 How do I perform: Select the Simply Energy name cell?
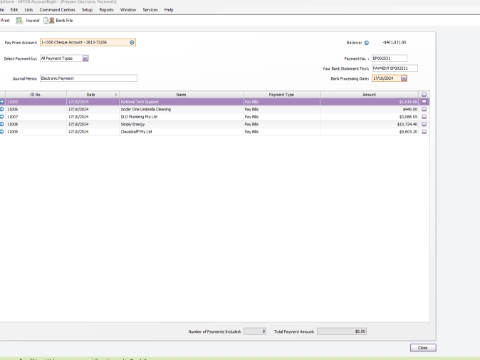click(x=181, y=124)
